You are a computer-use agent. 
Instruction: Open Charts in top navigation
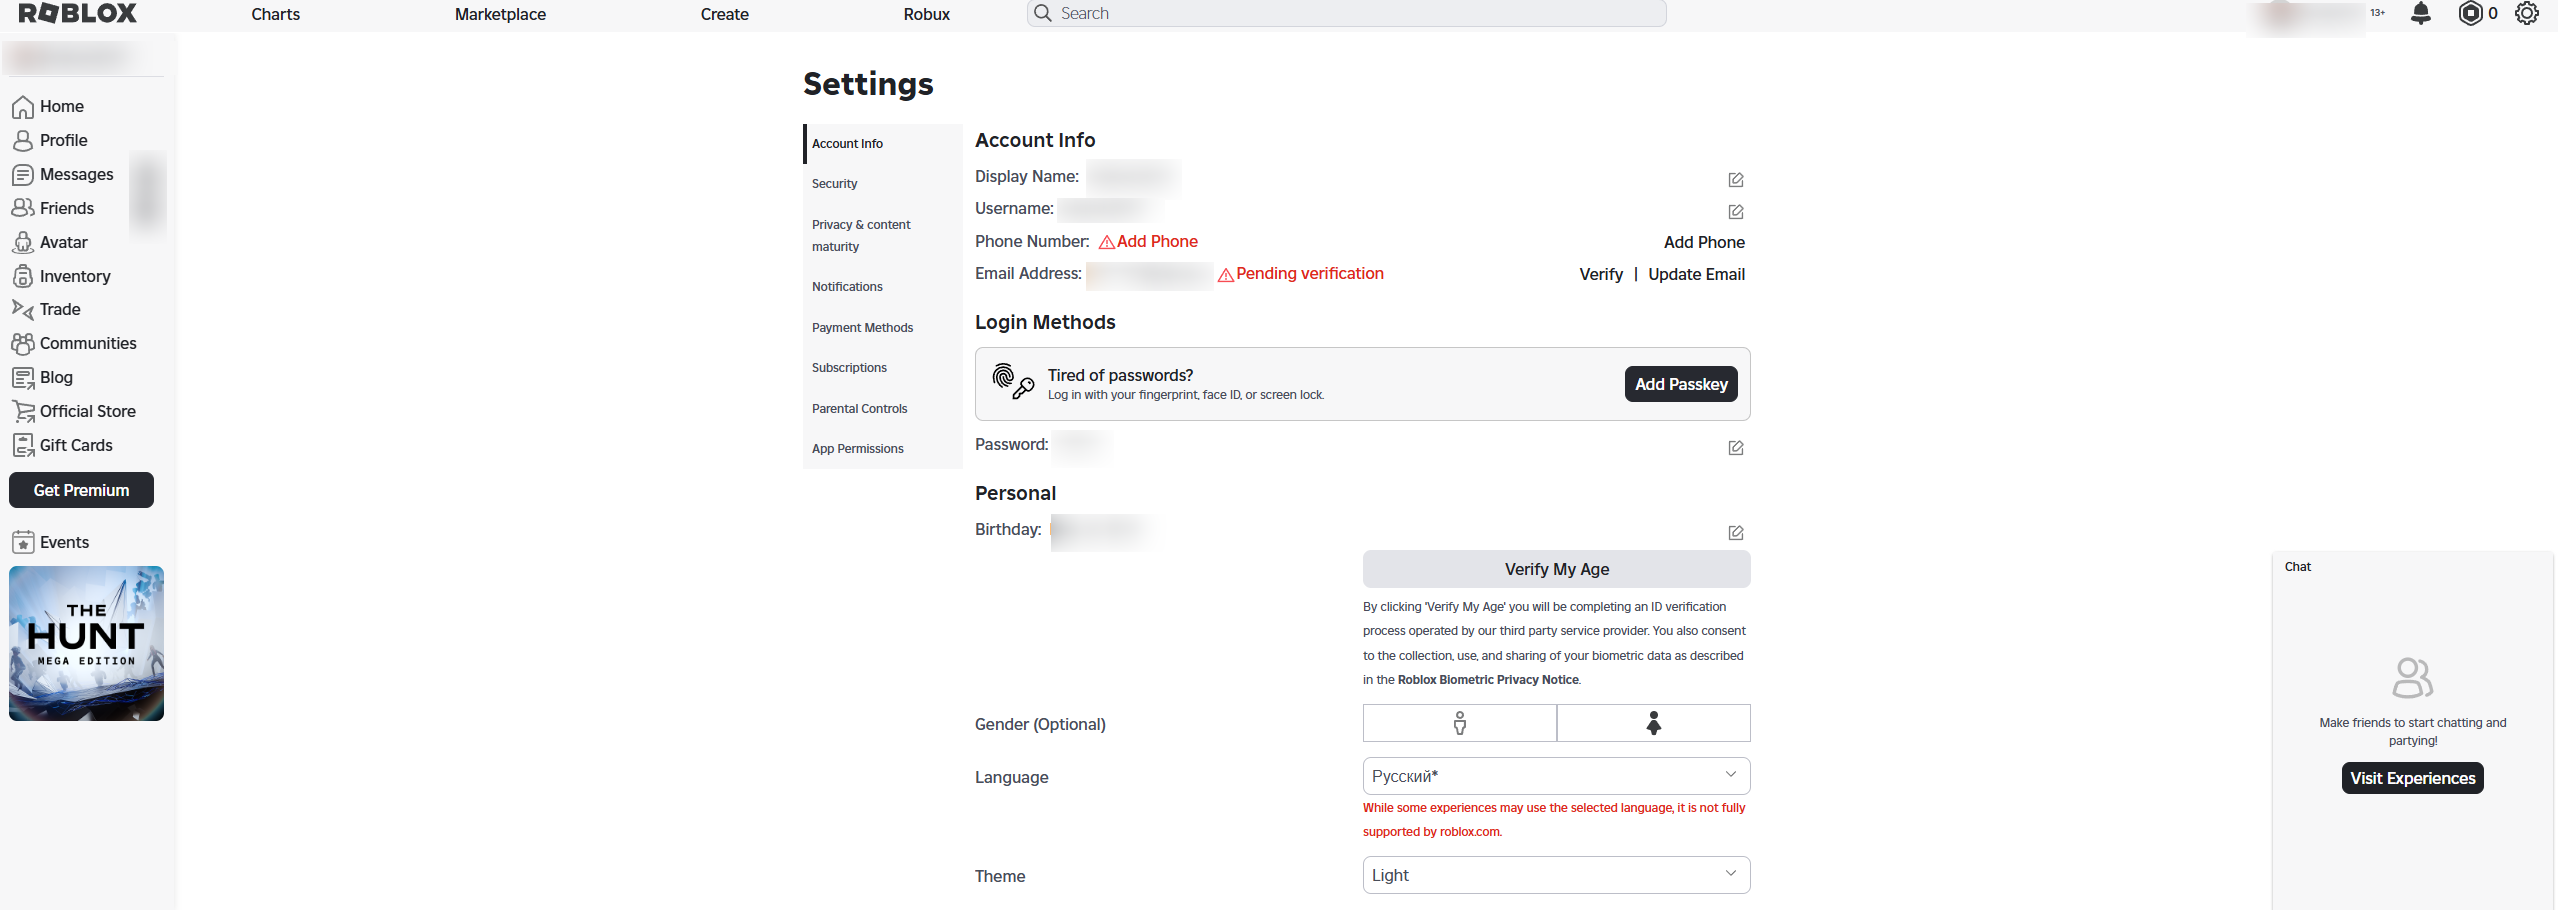pos(275,14)
